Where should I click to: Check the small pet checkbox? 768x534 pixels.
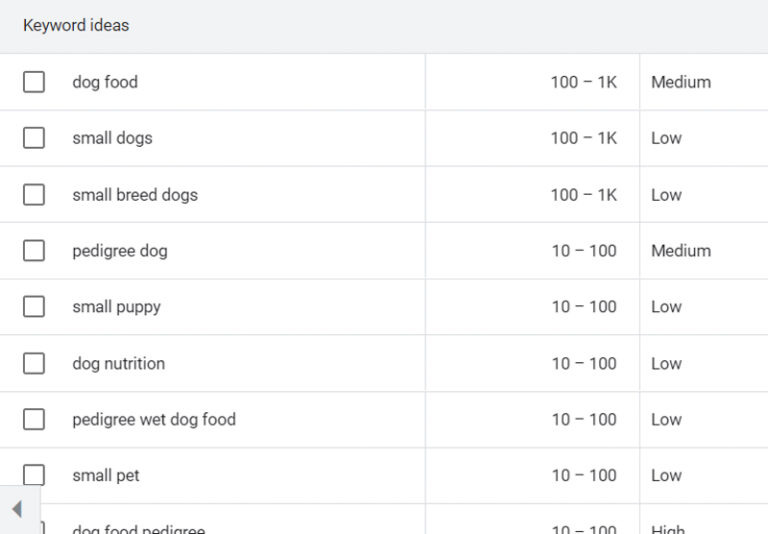point(34,476)
